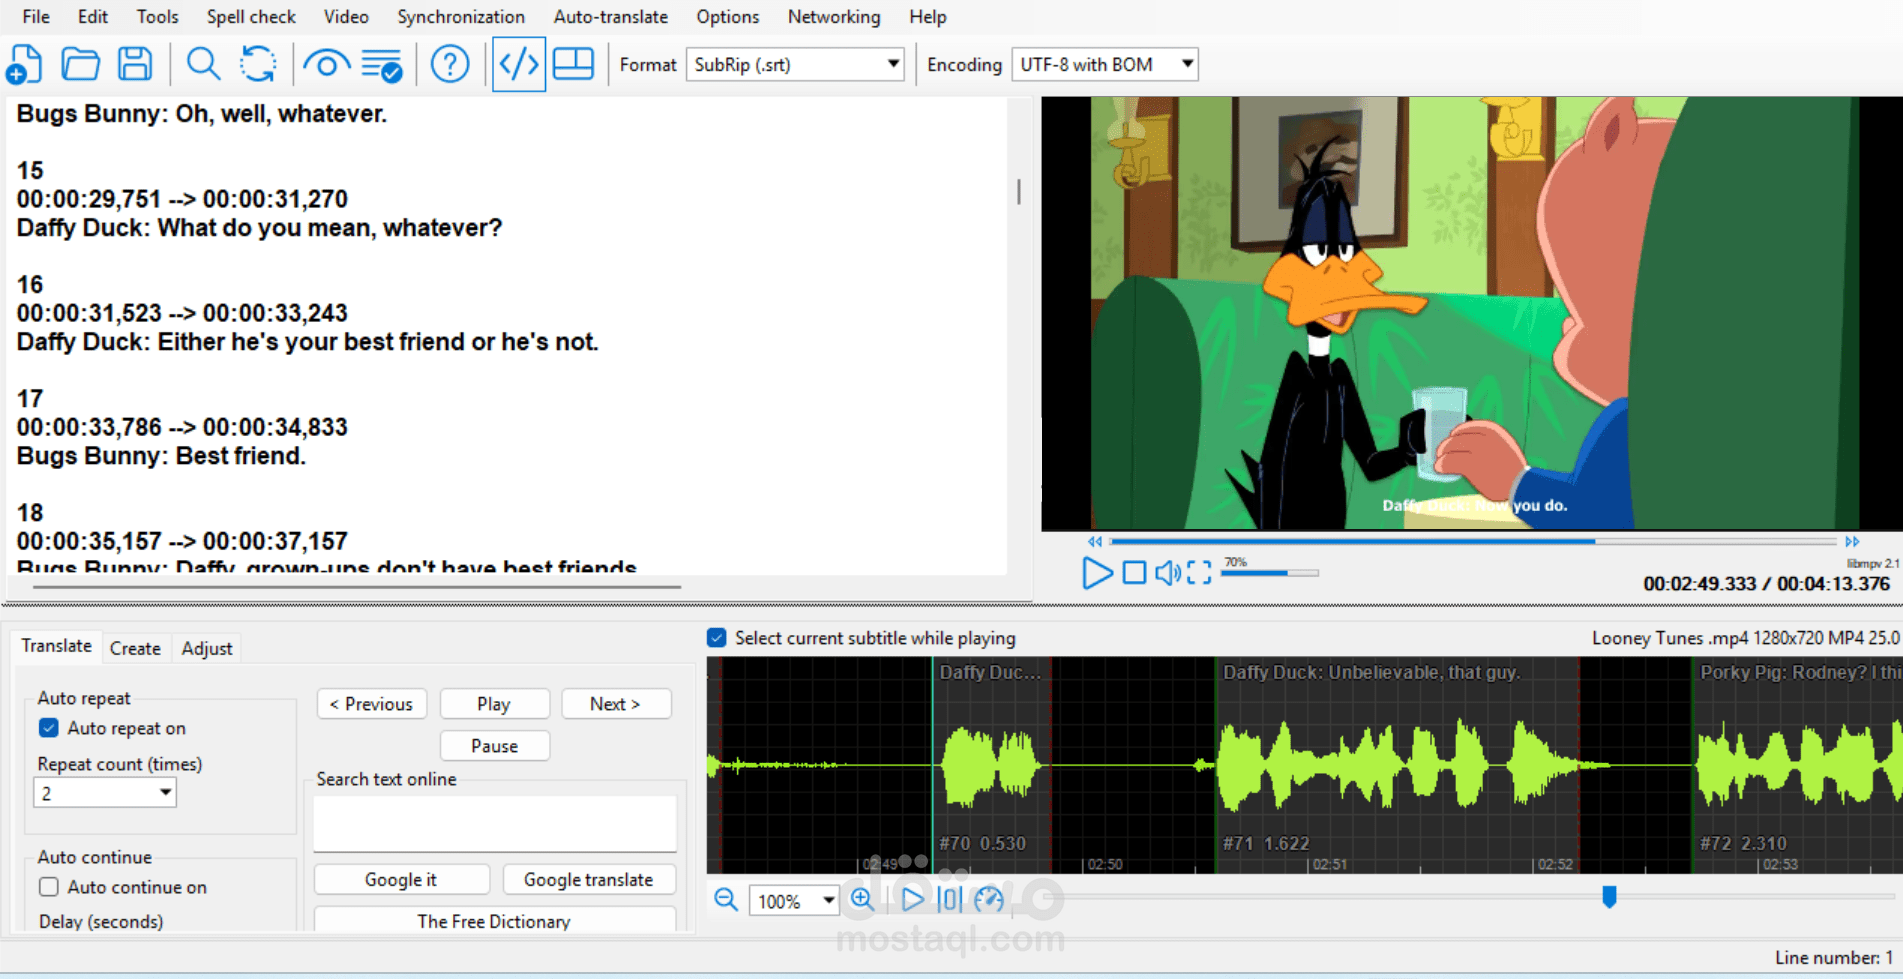Screen dimensions: 1903x979
Task: Select the Translate tab
Action: pyautogui.click(x=56, y=646)
